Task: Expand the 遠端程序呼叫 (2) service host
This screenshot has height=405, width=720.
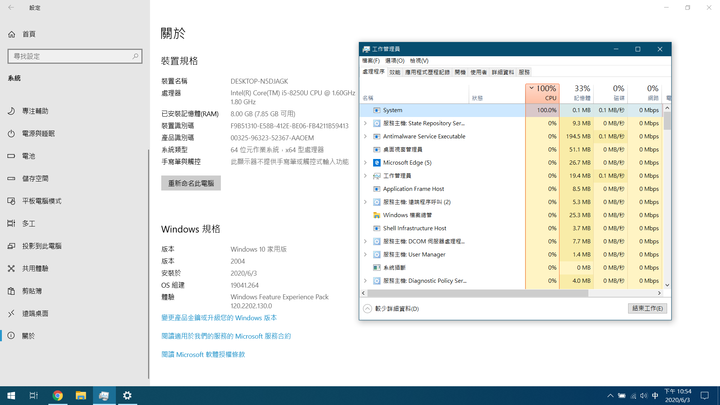Action: 366,202
